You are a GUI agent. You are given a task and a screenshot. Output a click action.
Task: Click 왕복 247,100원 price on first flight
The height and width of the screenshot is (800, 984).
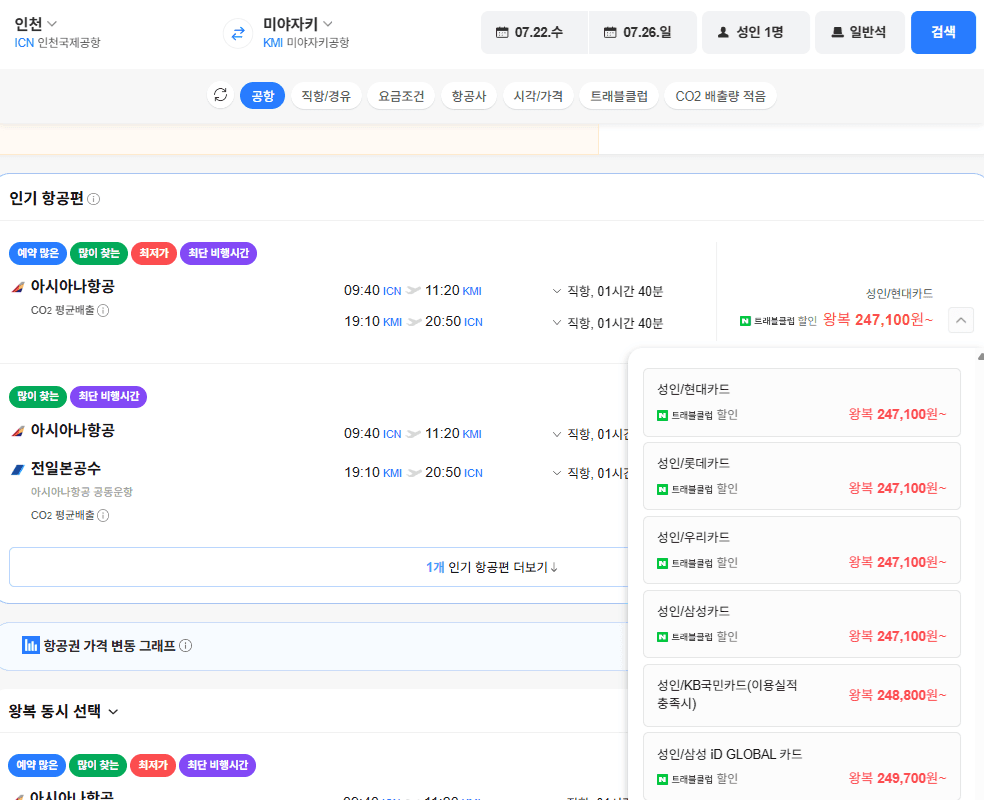878,320
